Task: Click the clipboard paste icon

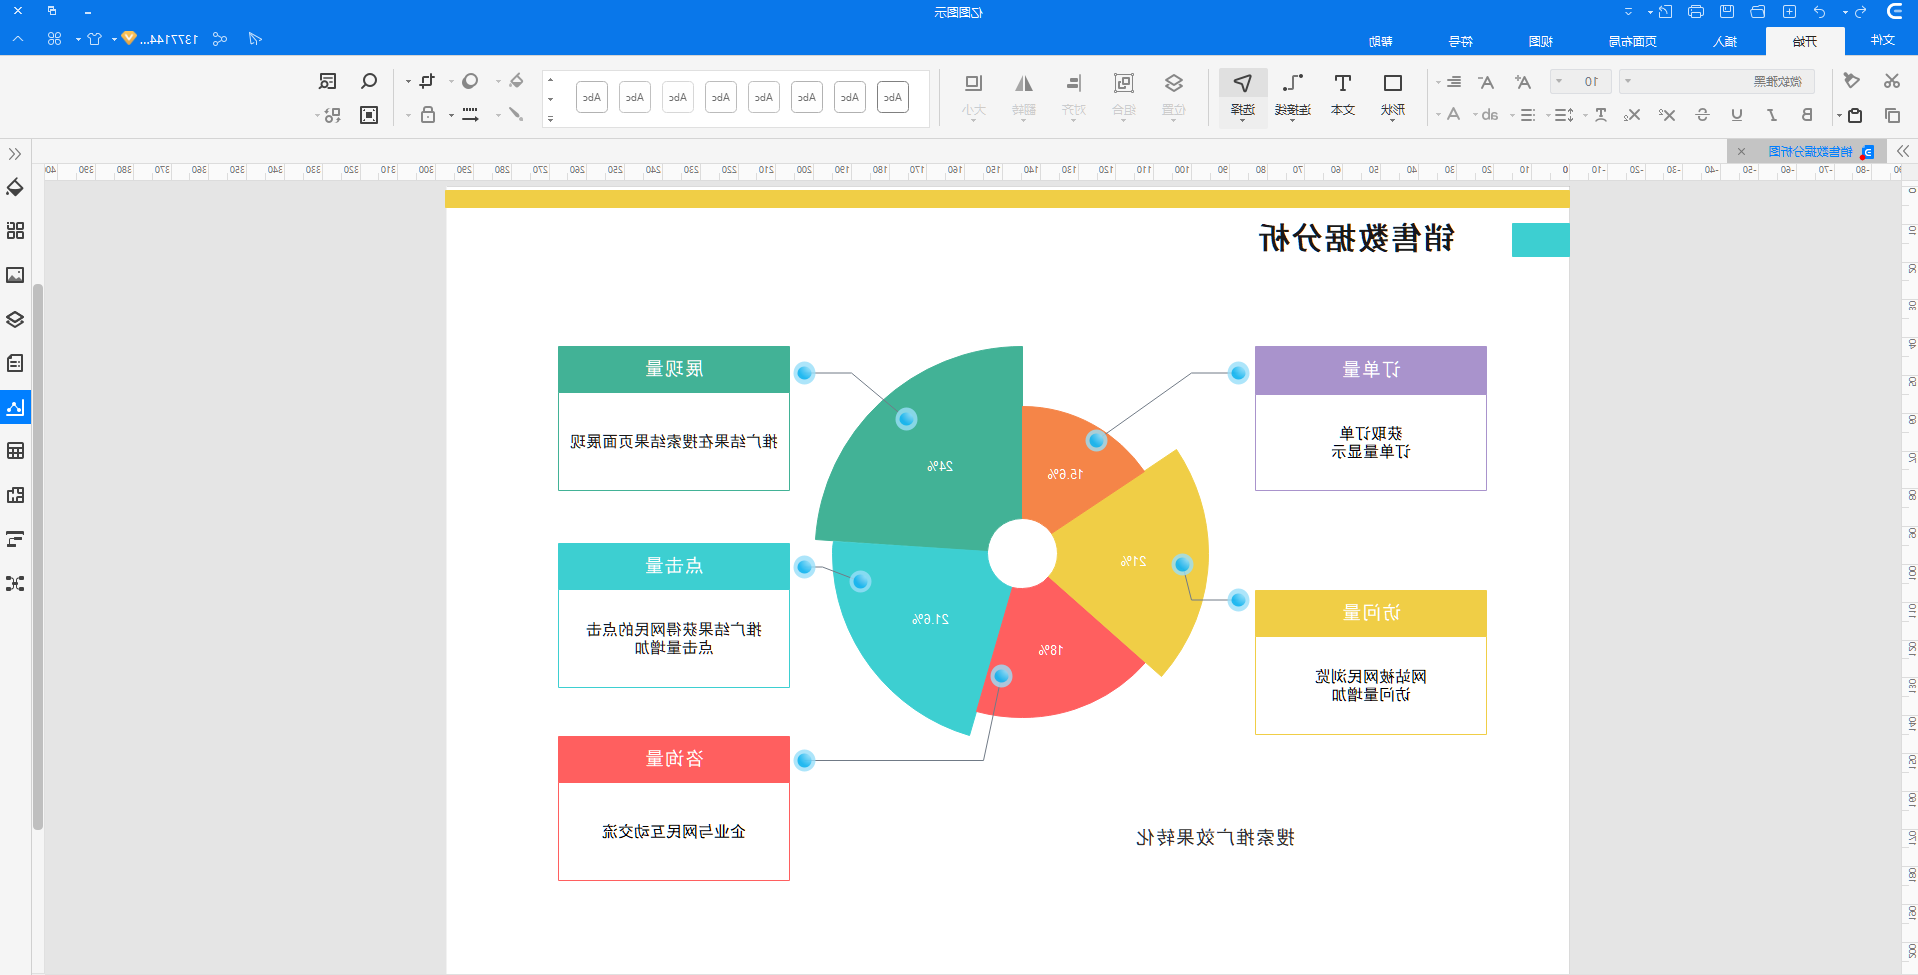Action: click(1855, 115)
